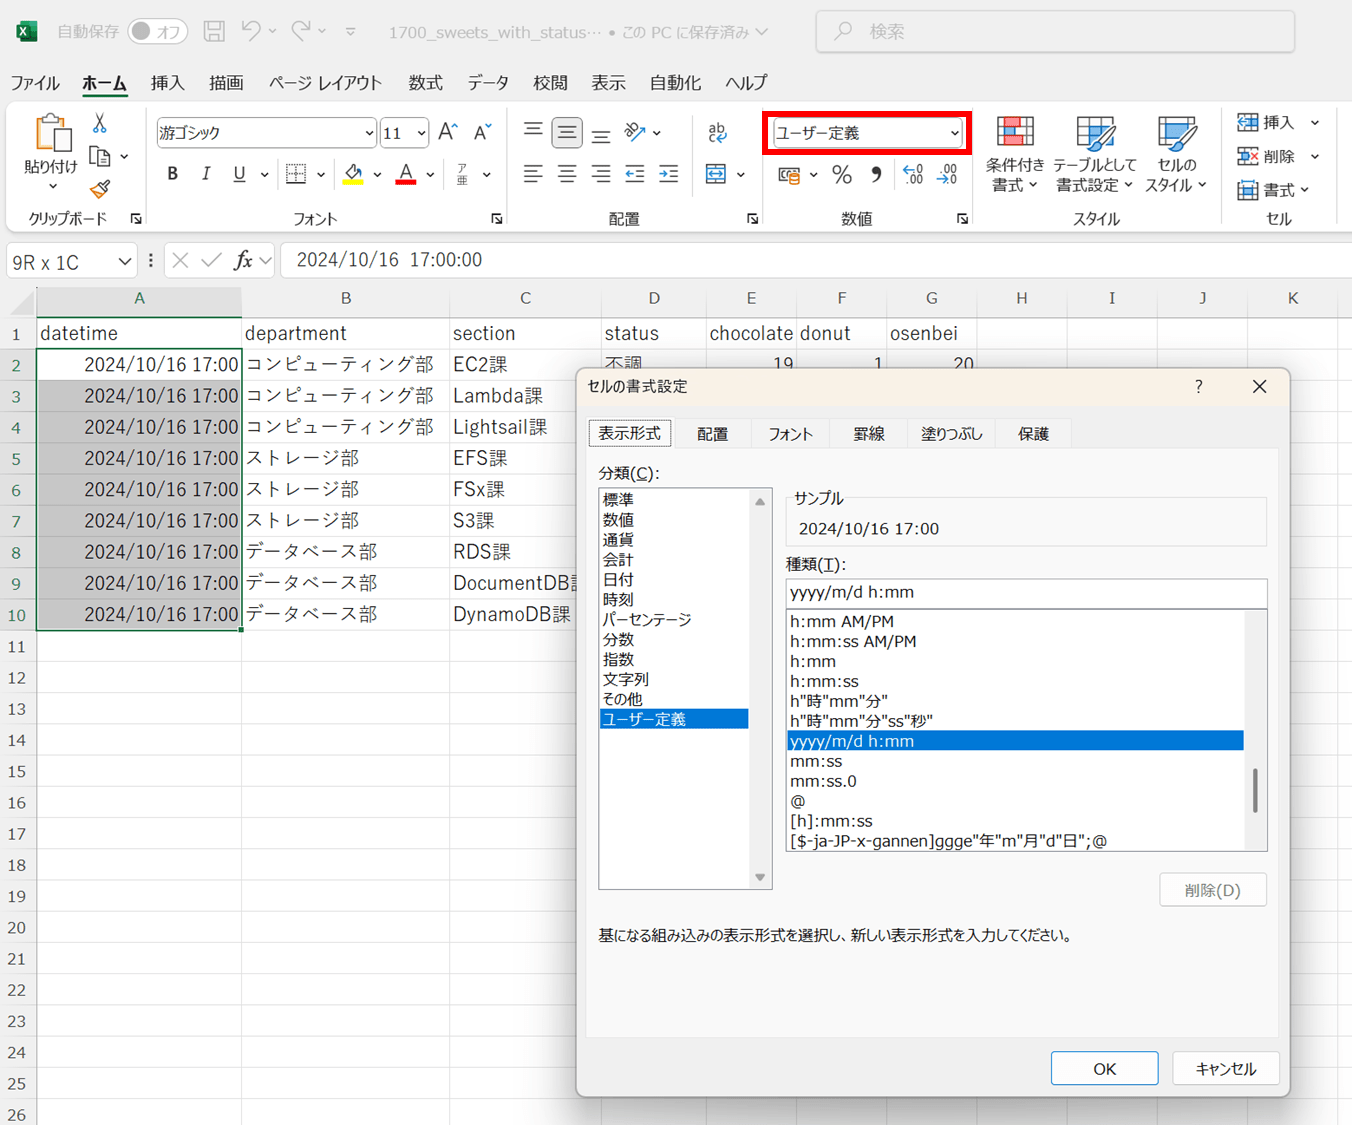Align text to middle vertically icon
Screen dimensions: 1352x1125
coord(567,132)
